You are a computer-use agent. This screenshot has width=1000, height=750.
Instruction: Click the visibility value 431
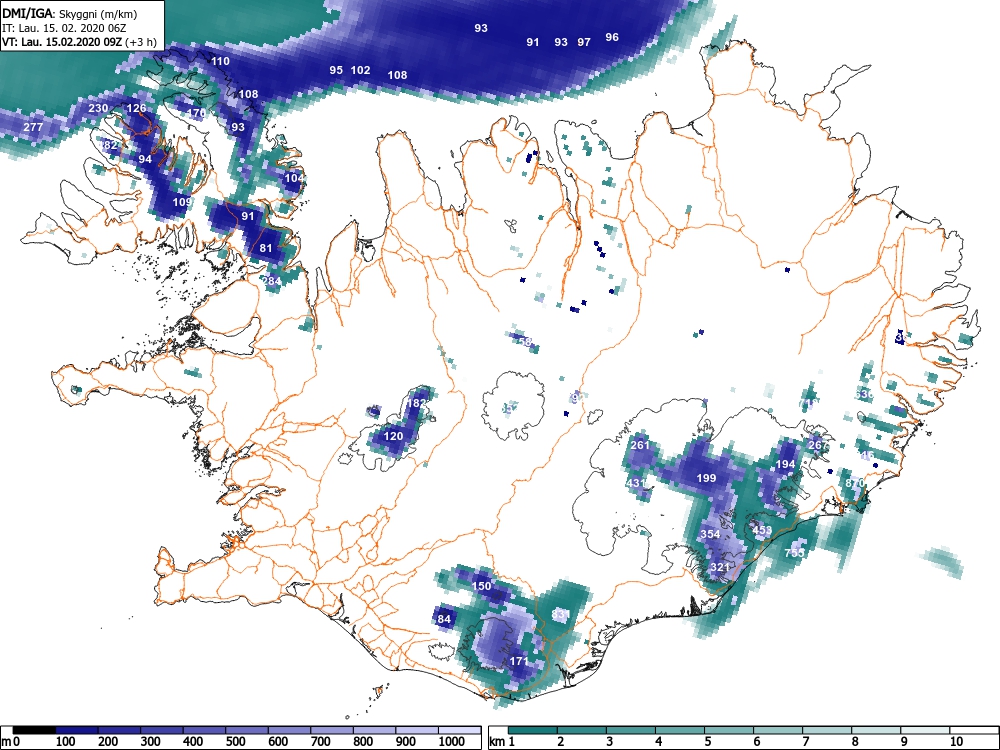(636, 483)
